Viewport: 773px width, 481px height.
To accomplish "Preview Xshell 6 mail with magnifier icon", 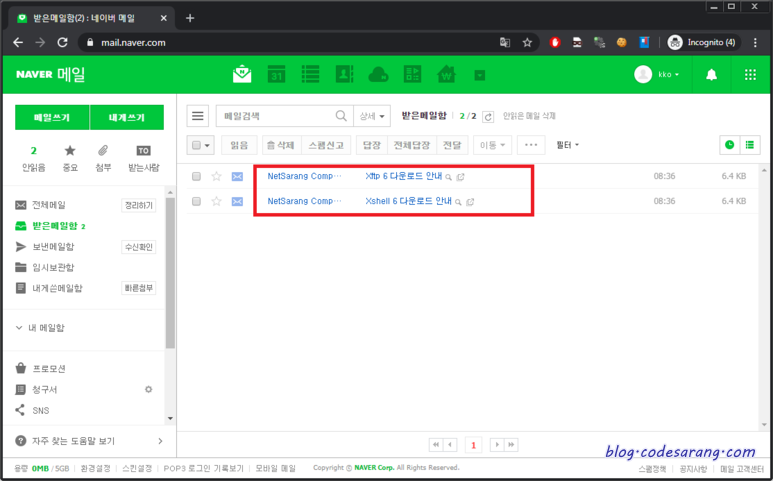I will [x=458, y=202].
